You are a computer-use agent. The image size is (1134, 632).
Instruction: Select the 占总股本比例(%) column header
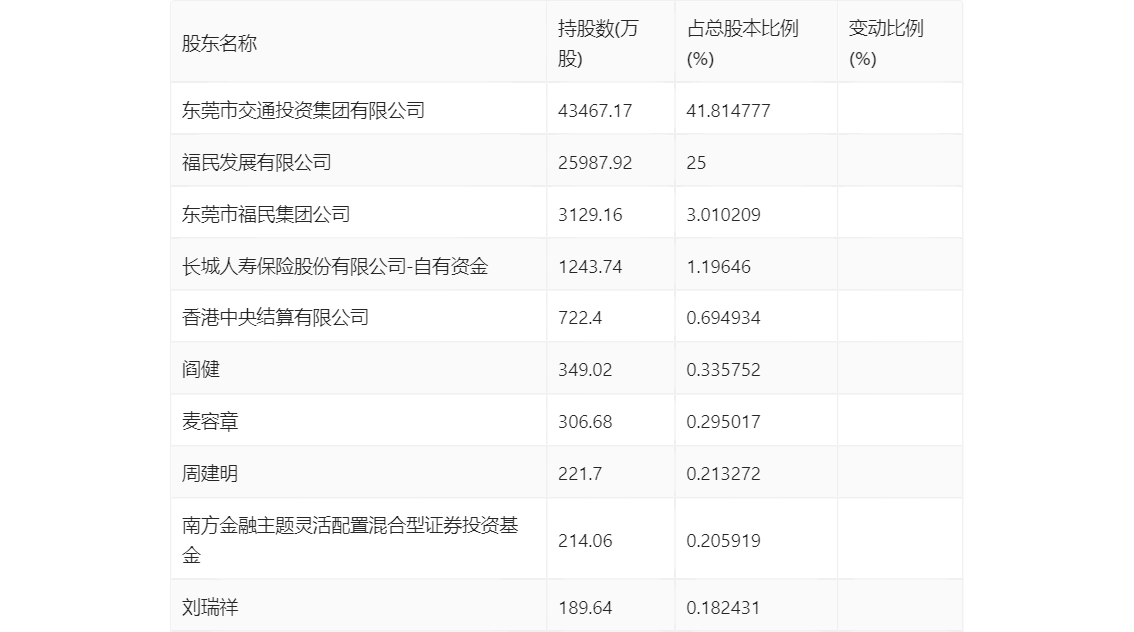pyautogui.click(x=742, y=43)
